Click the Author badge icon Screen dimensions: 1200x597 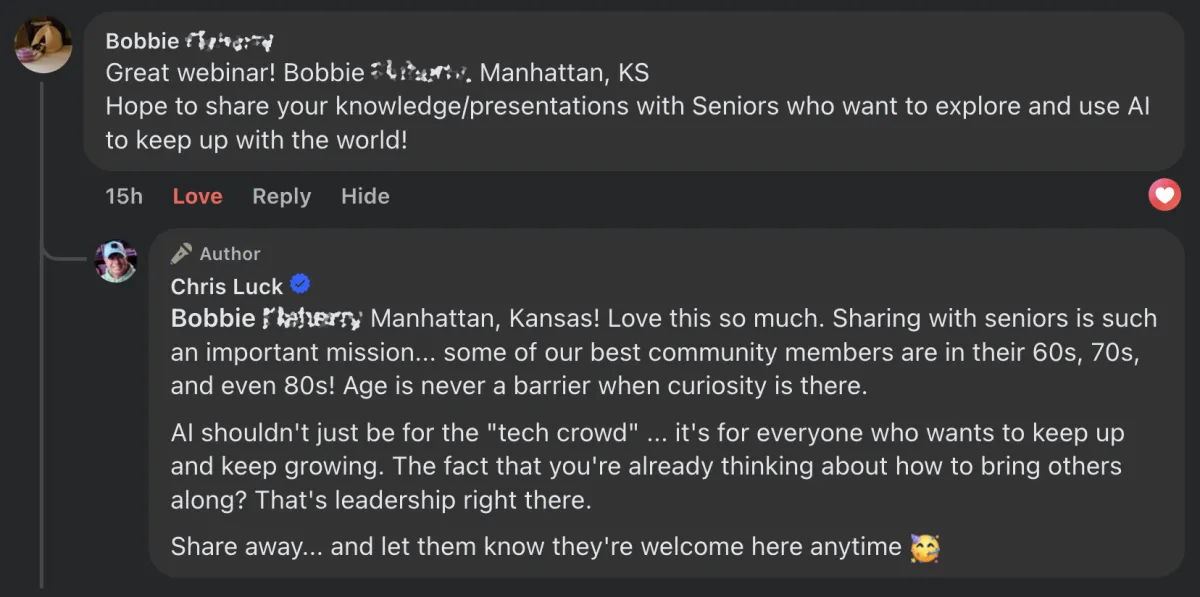(180, 253)
